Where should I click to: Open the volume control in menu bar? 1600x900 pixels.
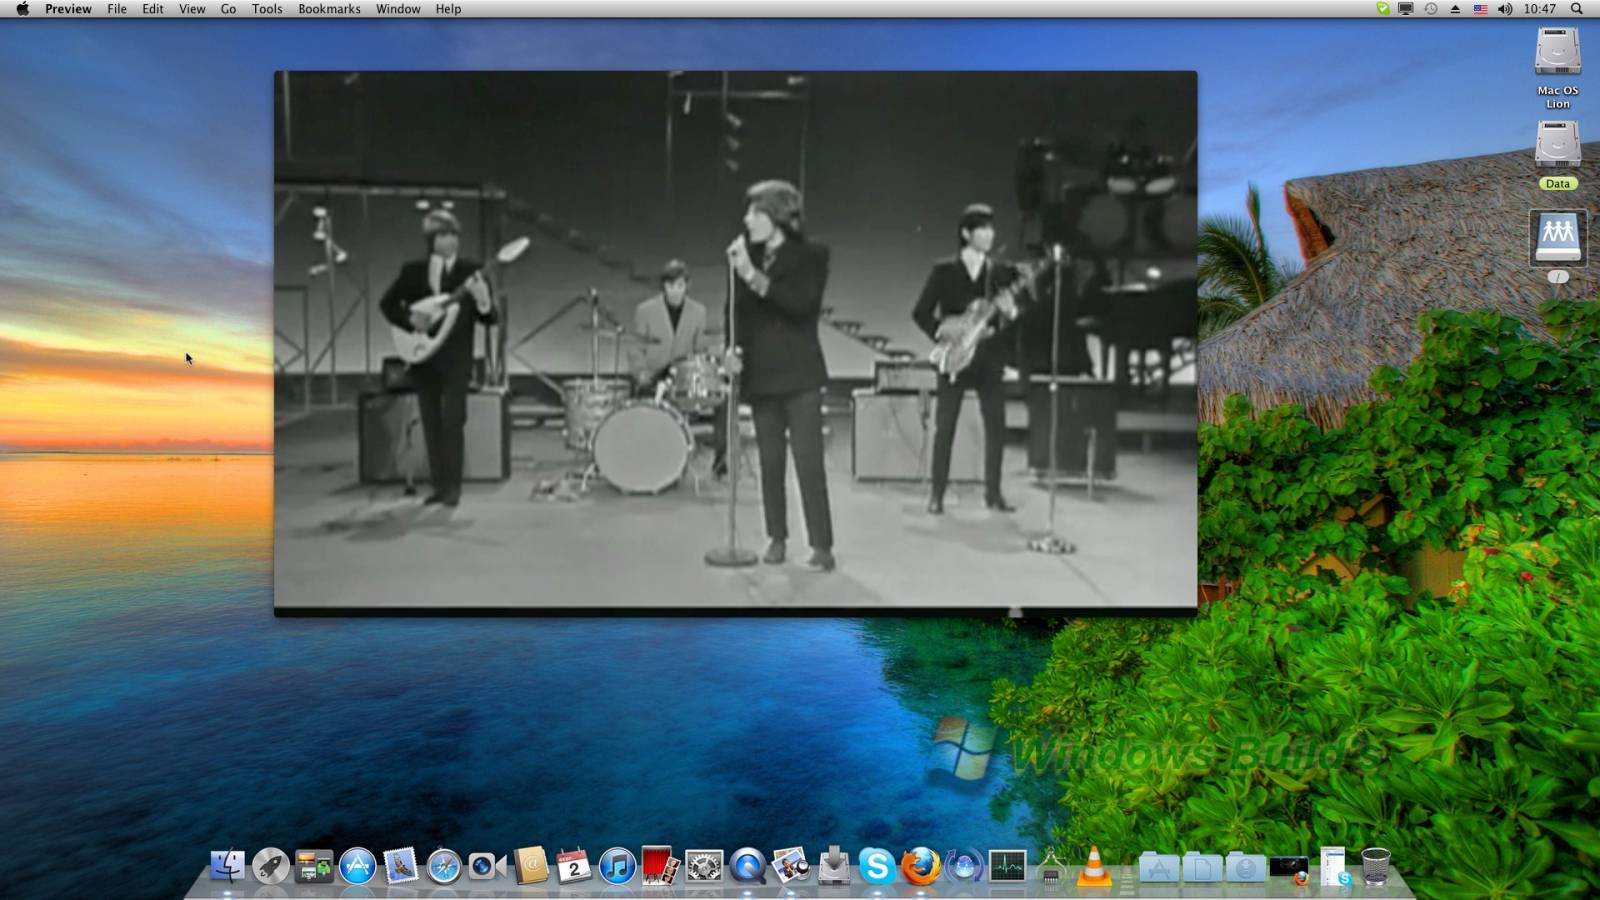pos(1505,9)
